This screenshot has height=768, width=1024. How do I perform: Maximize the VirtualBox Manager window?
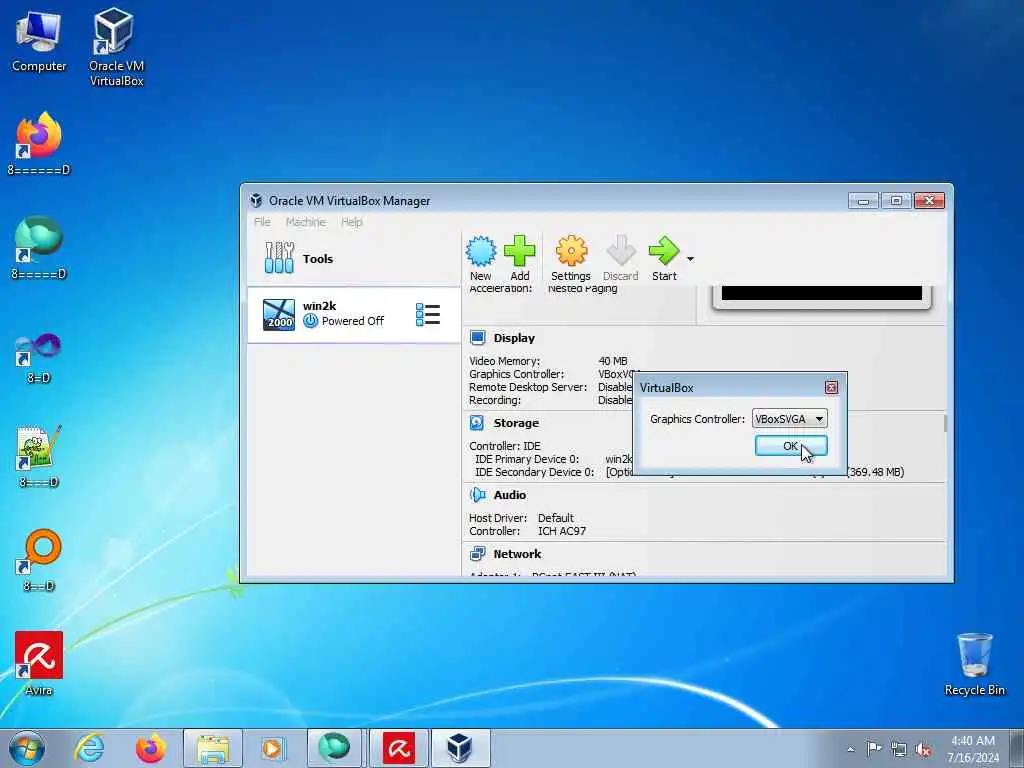[896, 201]
